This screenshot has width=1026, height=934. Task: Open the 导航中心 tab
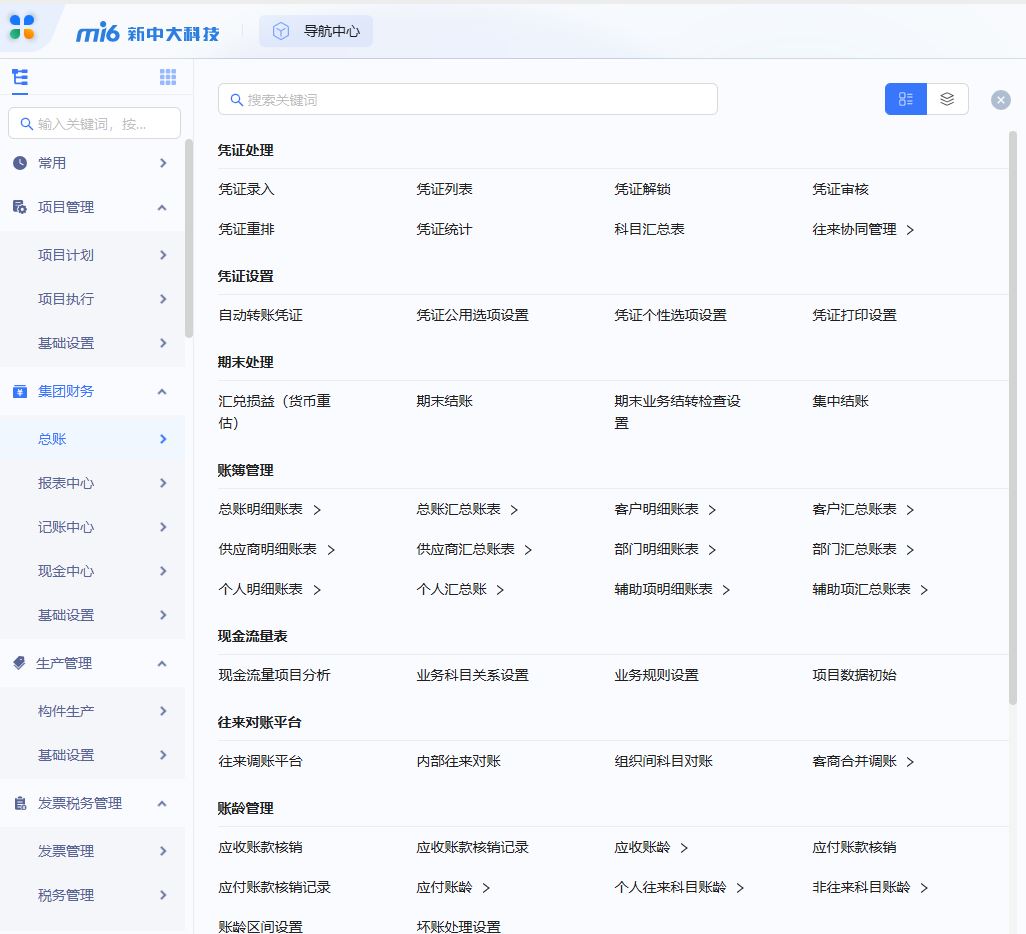click(x=317, y=31)
